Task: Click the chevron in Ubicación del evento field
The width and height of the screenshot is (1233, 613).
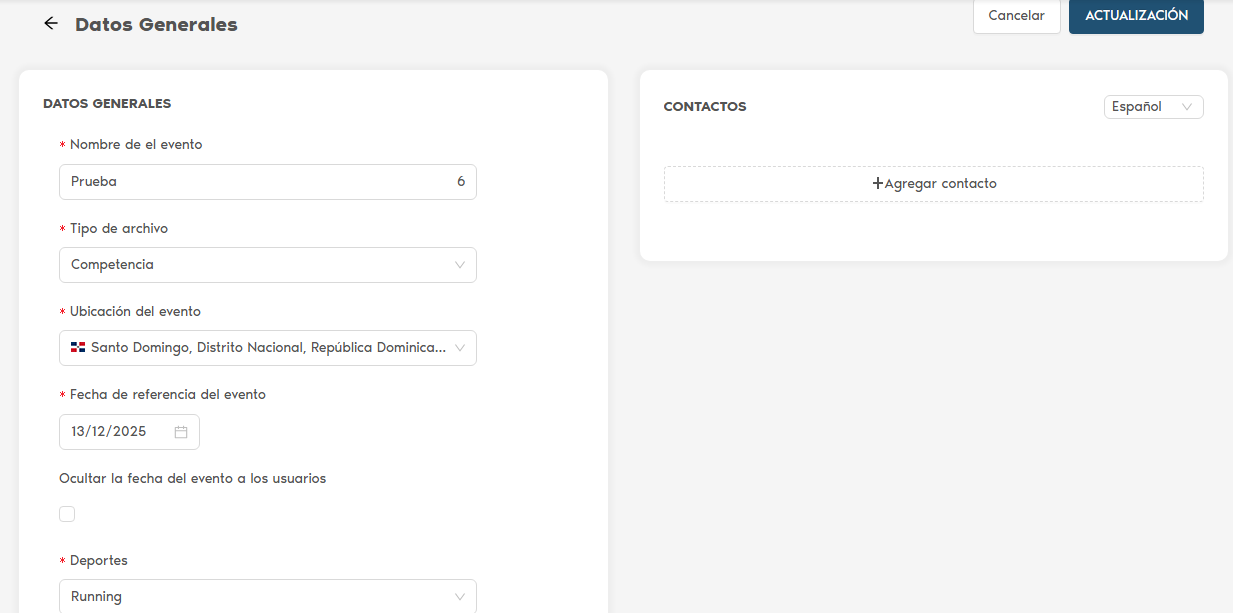Action: click(x=460, y=348)
